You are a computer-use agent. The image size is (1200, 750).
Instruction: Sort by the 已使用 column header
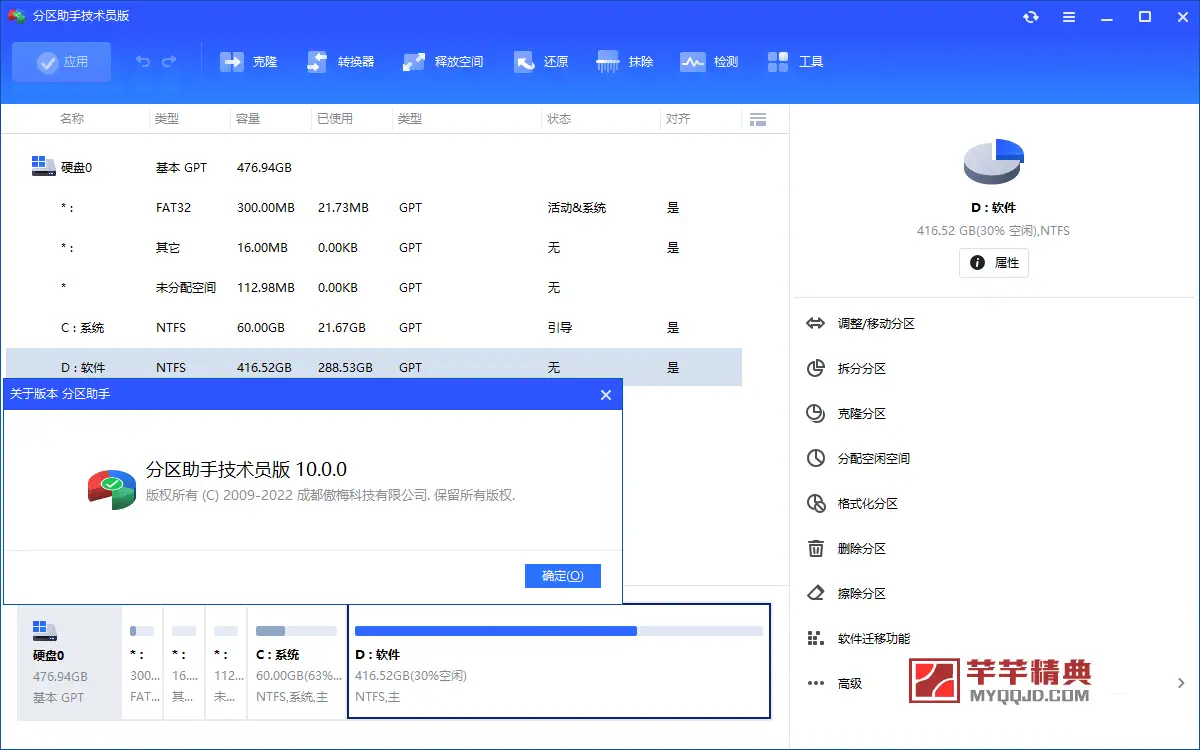pos(335,119)
